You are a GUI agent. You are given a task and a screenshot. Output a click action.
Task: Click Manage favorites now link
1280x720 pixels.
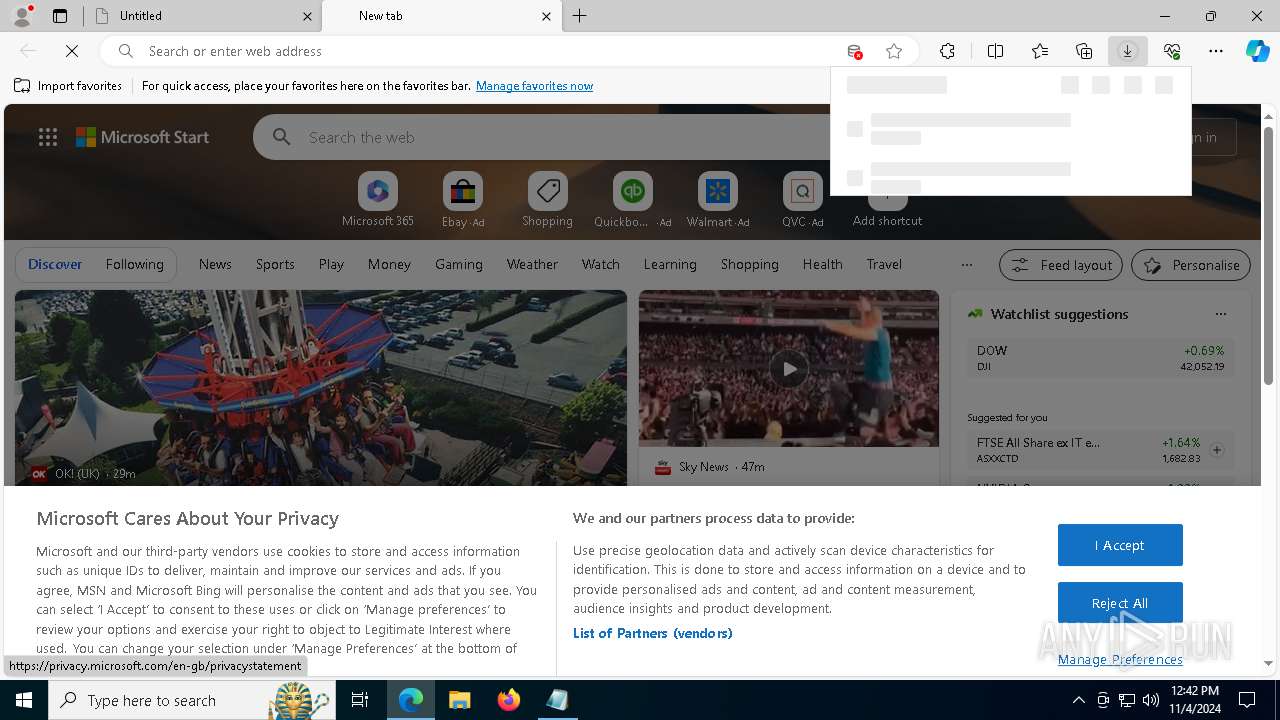(534, 86)
